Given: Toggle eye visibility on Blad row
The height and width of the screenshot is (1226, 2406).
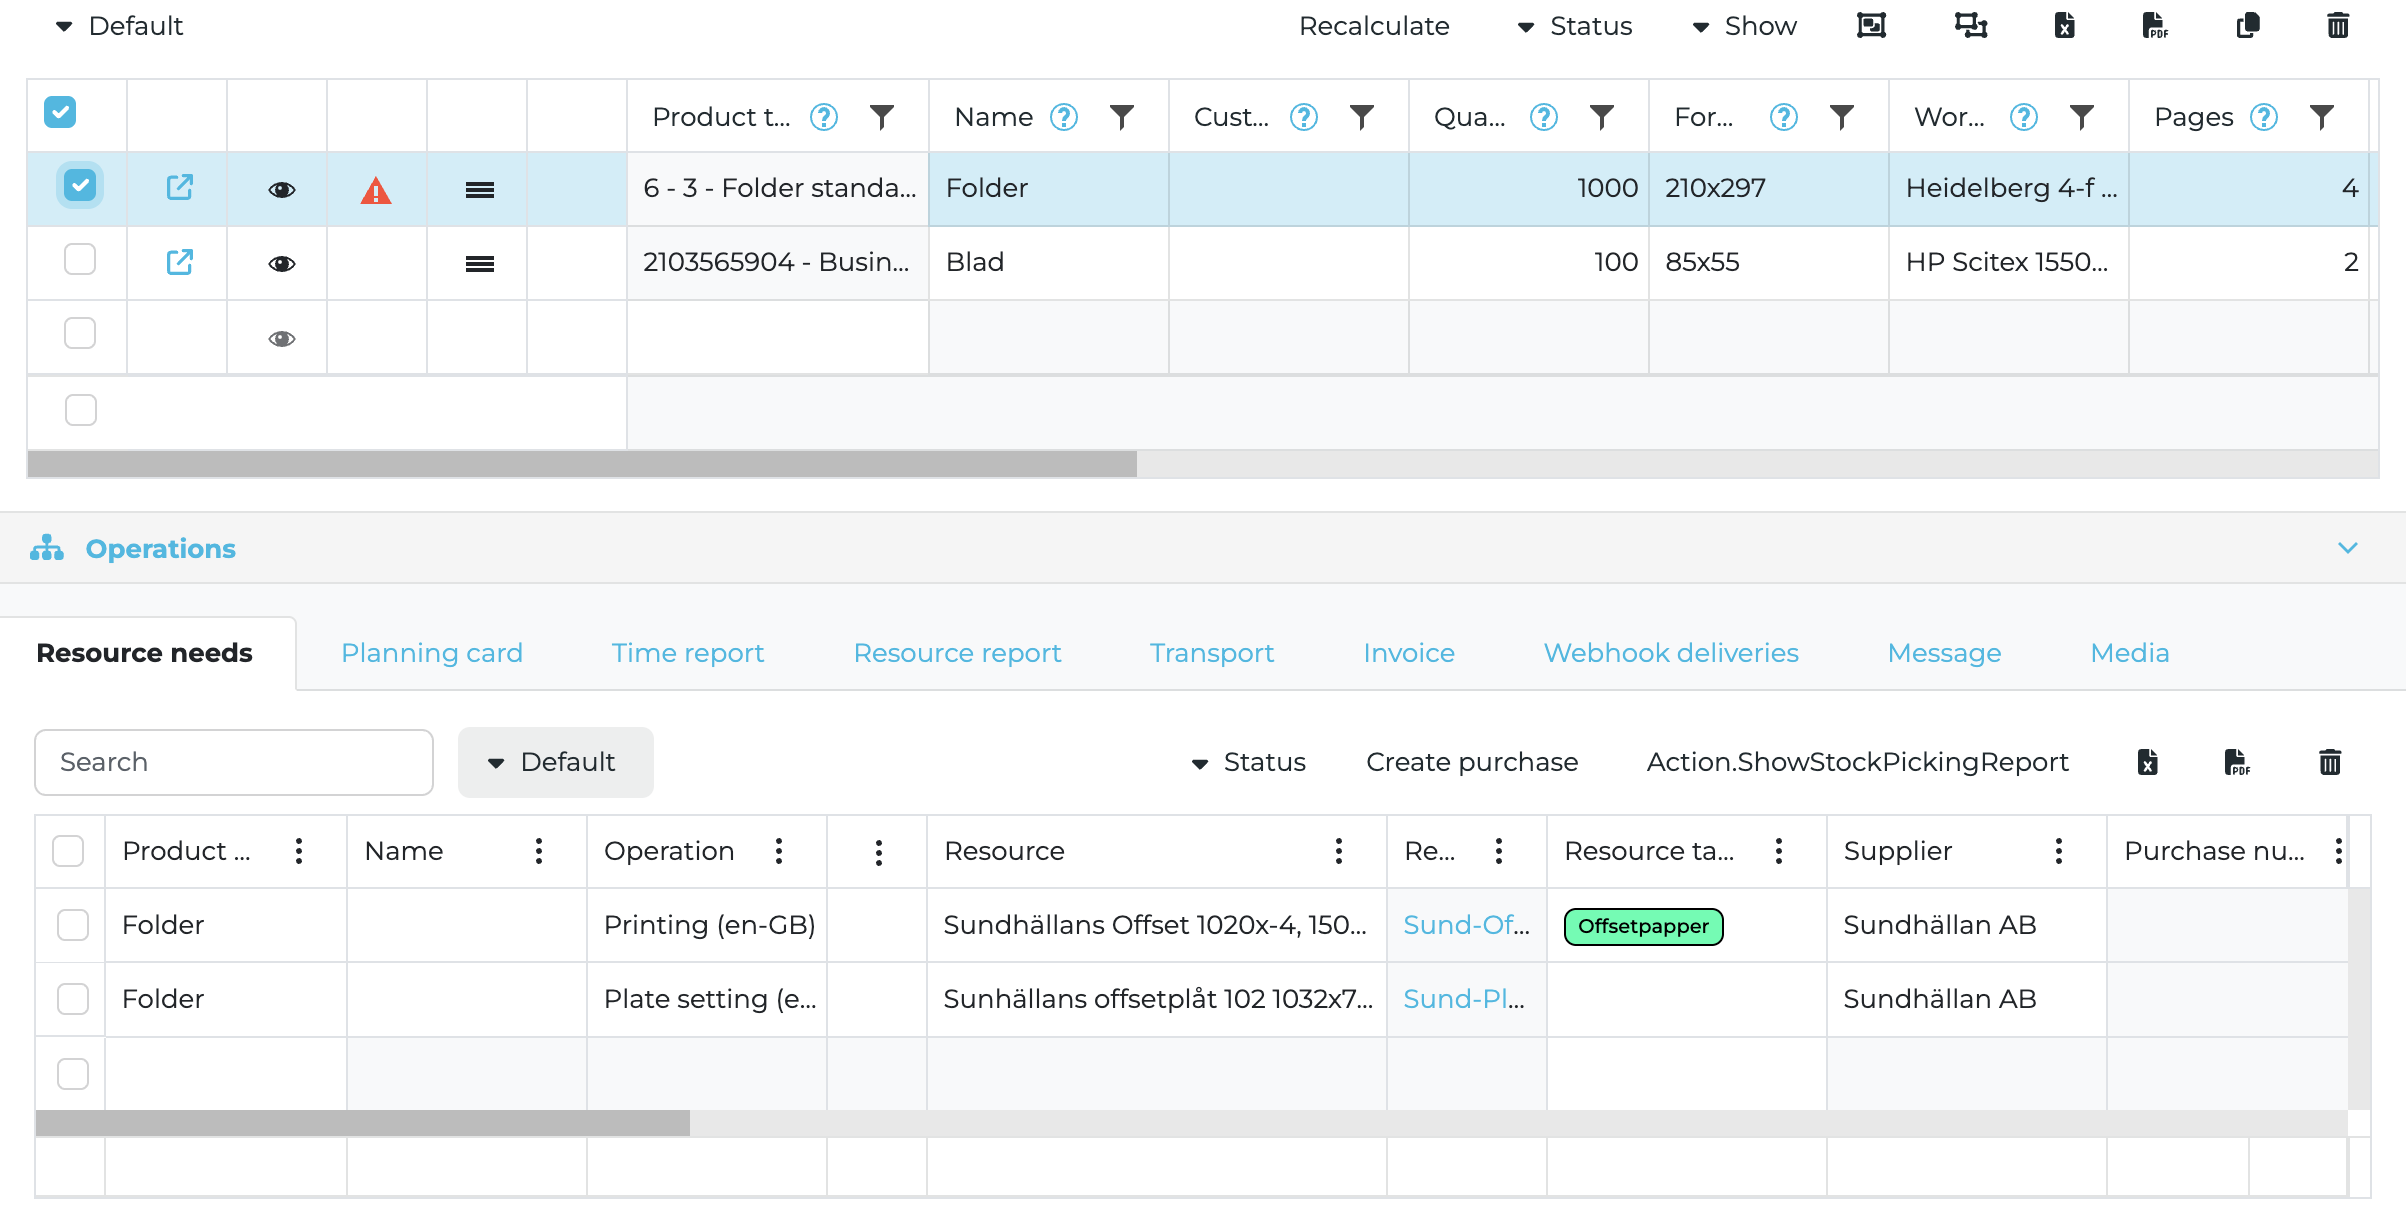Looking at the screenshot, I should point(282,264).
